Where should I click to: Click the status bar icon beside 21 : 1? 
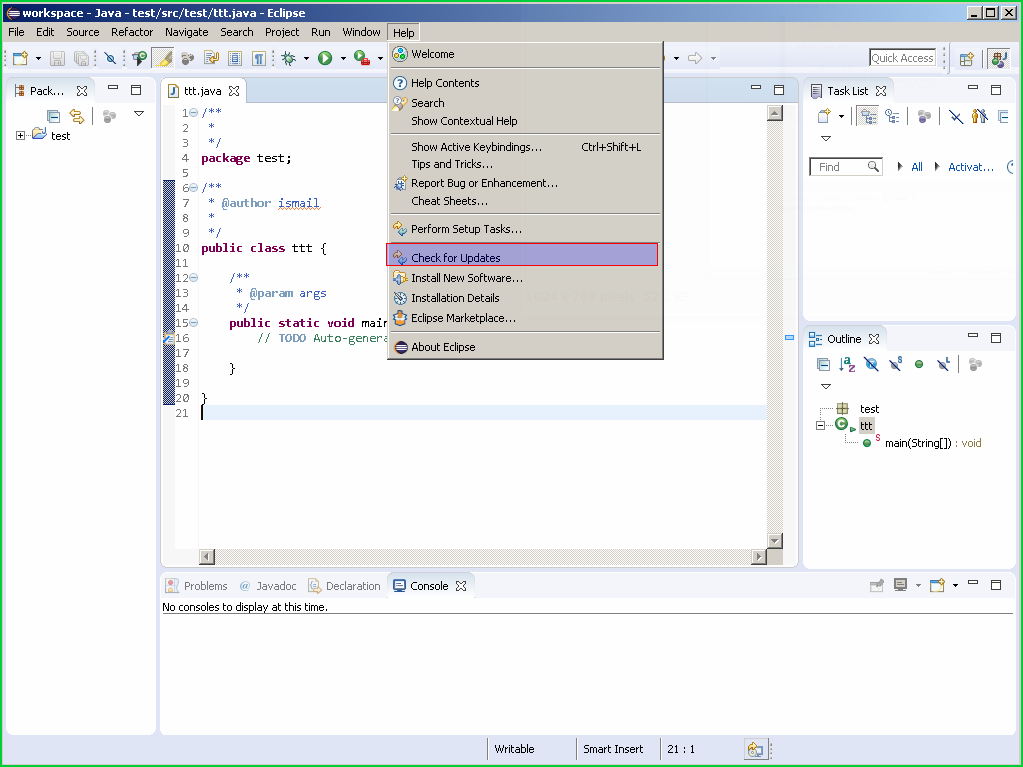[755, 749]
